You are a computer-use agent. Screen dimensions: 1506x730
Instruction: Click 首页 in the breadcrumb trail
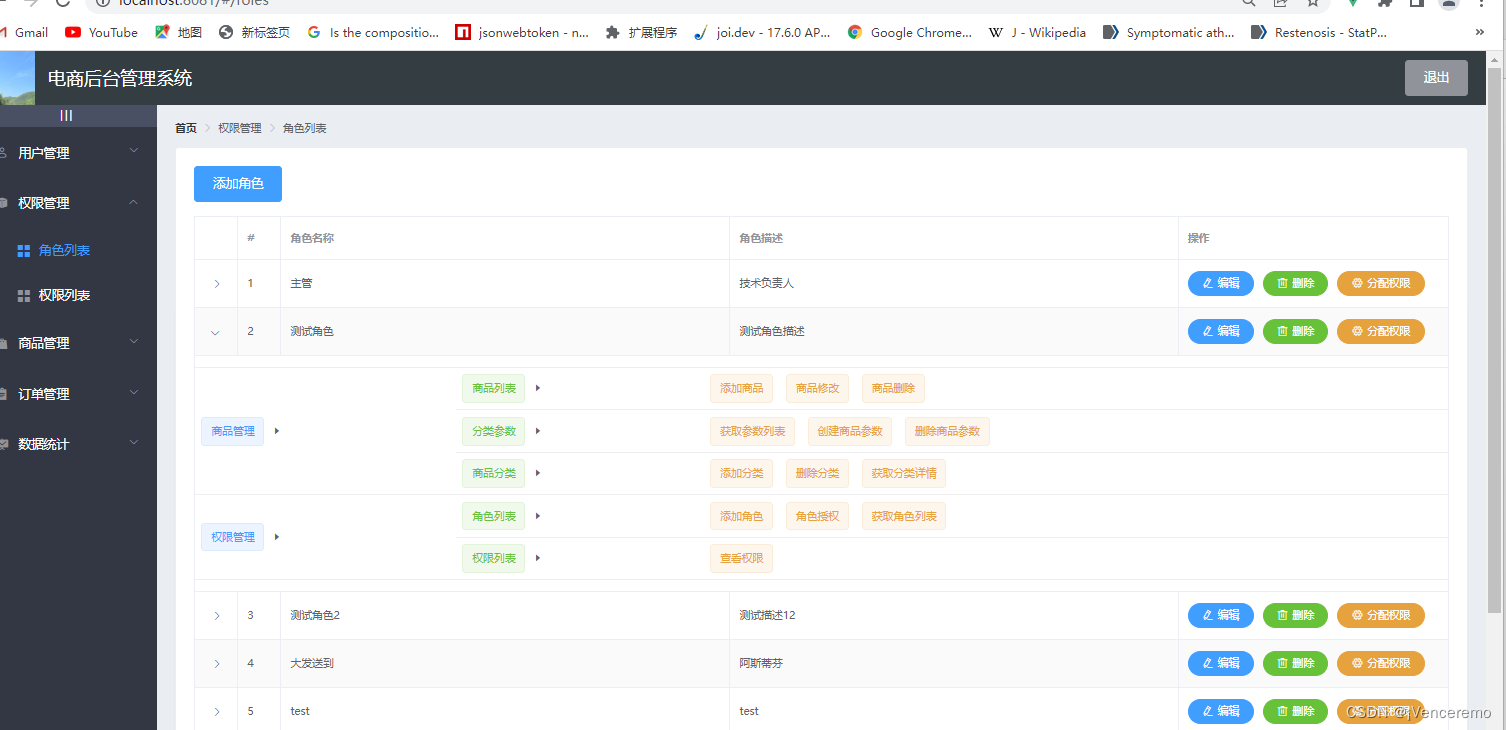click(x=184, y=128)
